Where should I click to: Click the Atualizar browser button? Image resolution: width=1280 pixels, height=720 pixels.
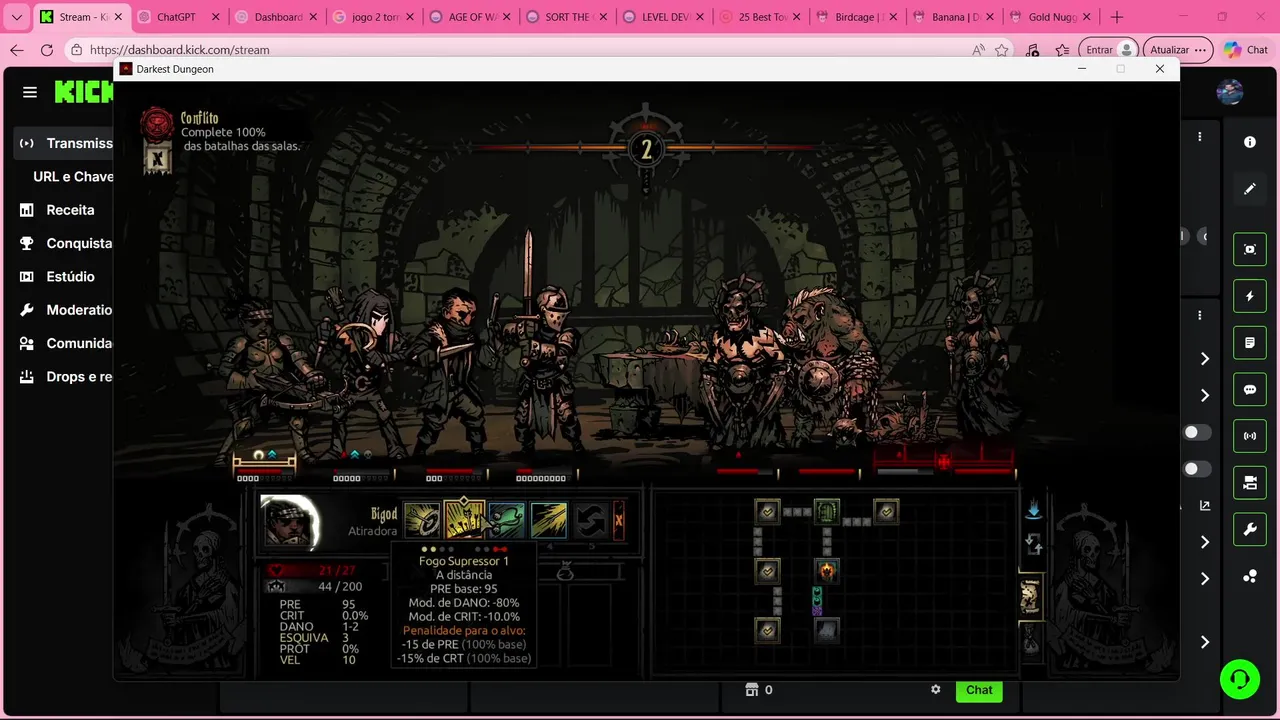(x=1177, y=50)
